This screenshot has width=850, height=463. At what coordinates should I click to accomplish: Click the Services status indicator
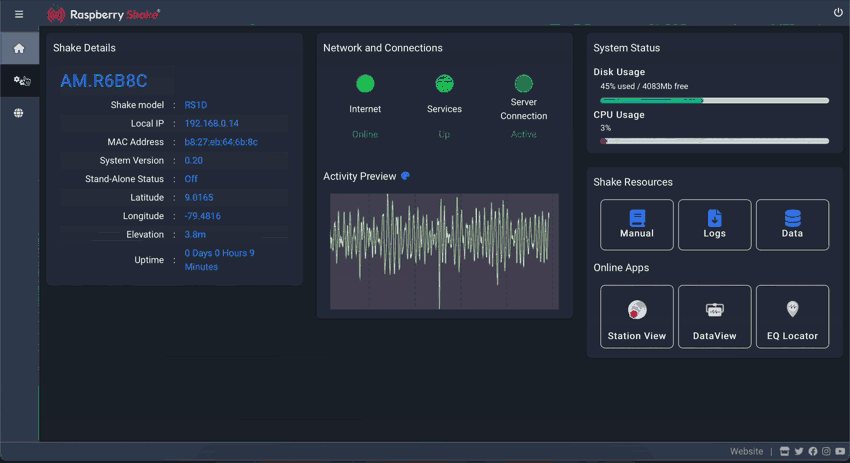point(444,83)
